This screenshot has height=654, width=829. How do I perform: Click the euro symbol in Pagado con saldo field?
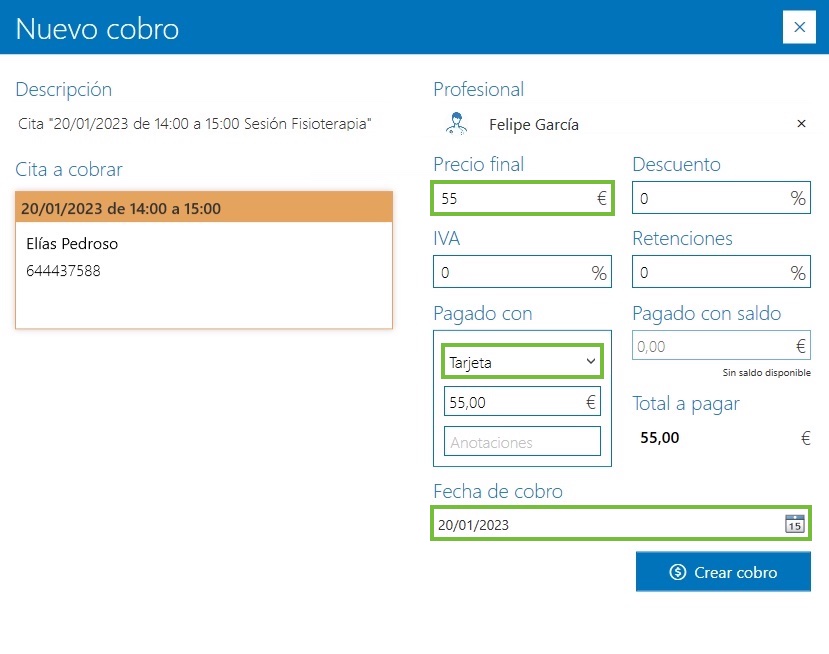800,345
